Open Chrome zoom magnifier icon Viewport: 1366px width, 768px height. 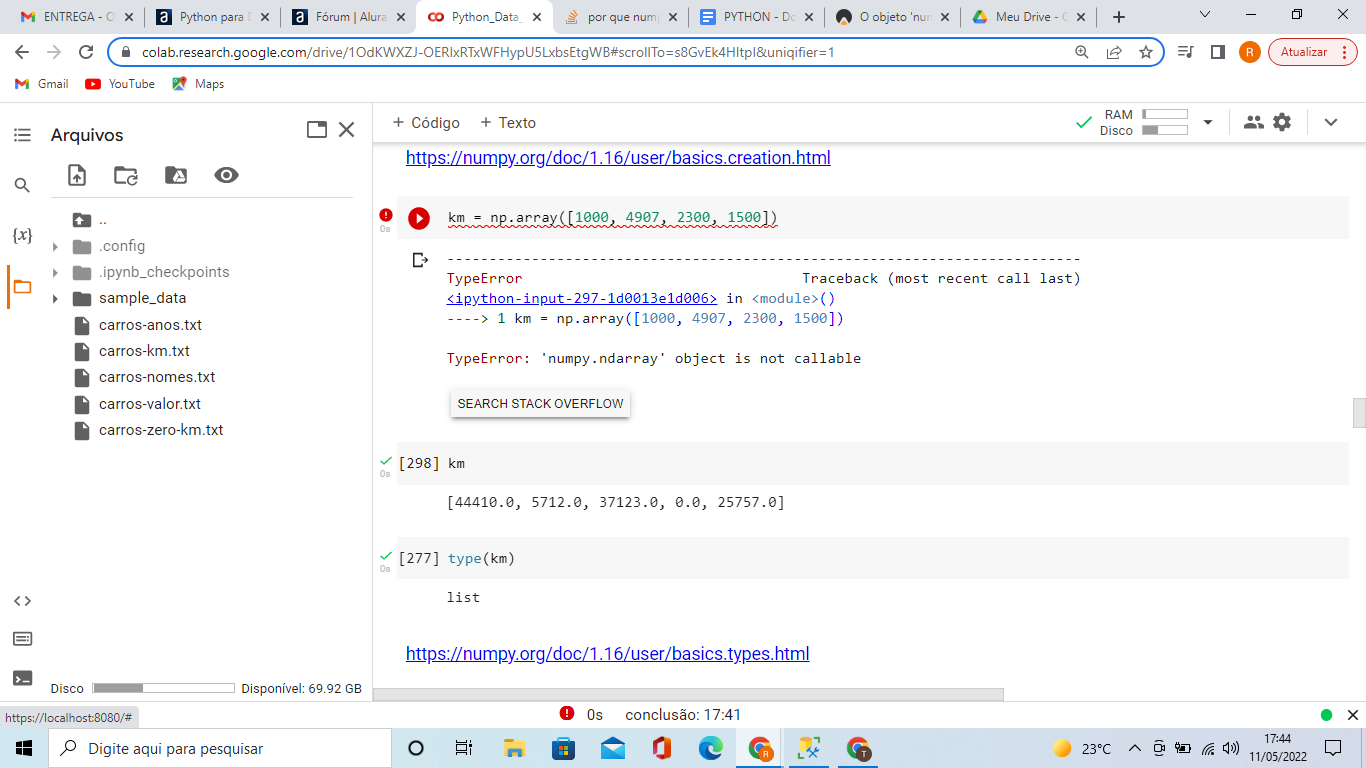(x=1081, y=52)
